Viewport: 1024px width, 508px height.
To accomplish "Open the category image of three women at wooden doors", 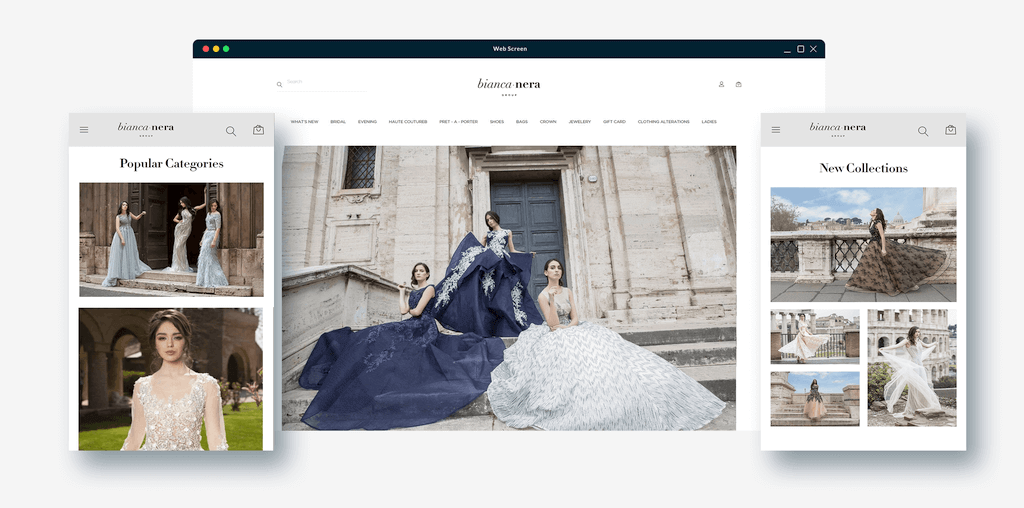I will [x=171, y=240].
